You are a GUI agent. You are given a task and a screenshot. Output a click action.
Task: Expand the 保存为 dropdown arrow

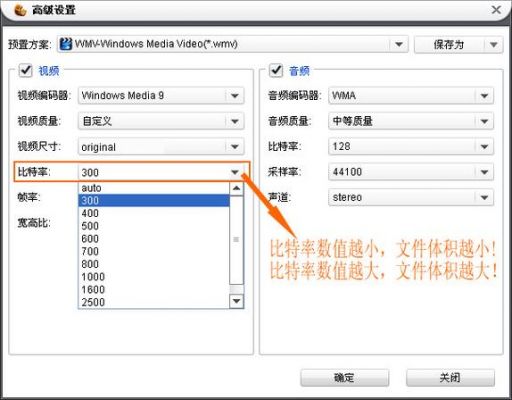click(494, 44)
